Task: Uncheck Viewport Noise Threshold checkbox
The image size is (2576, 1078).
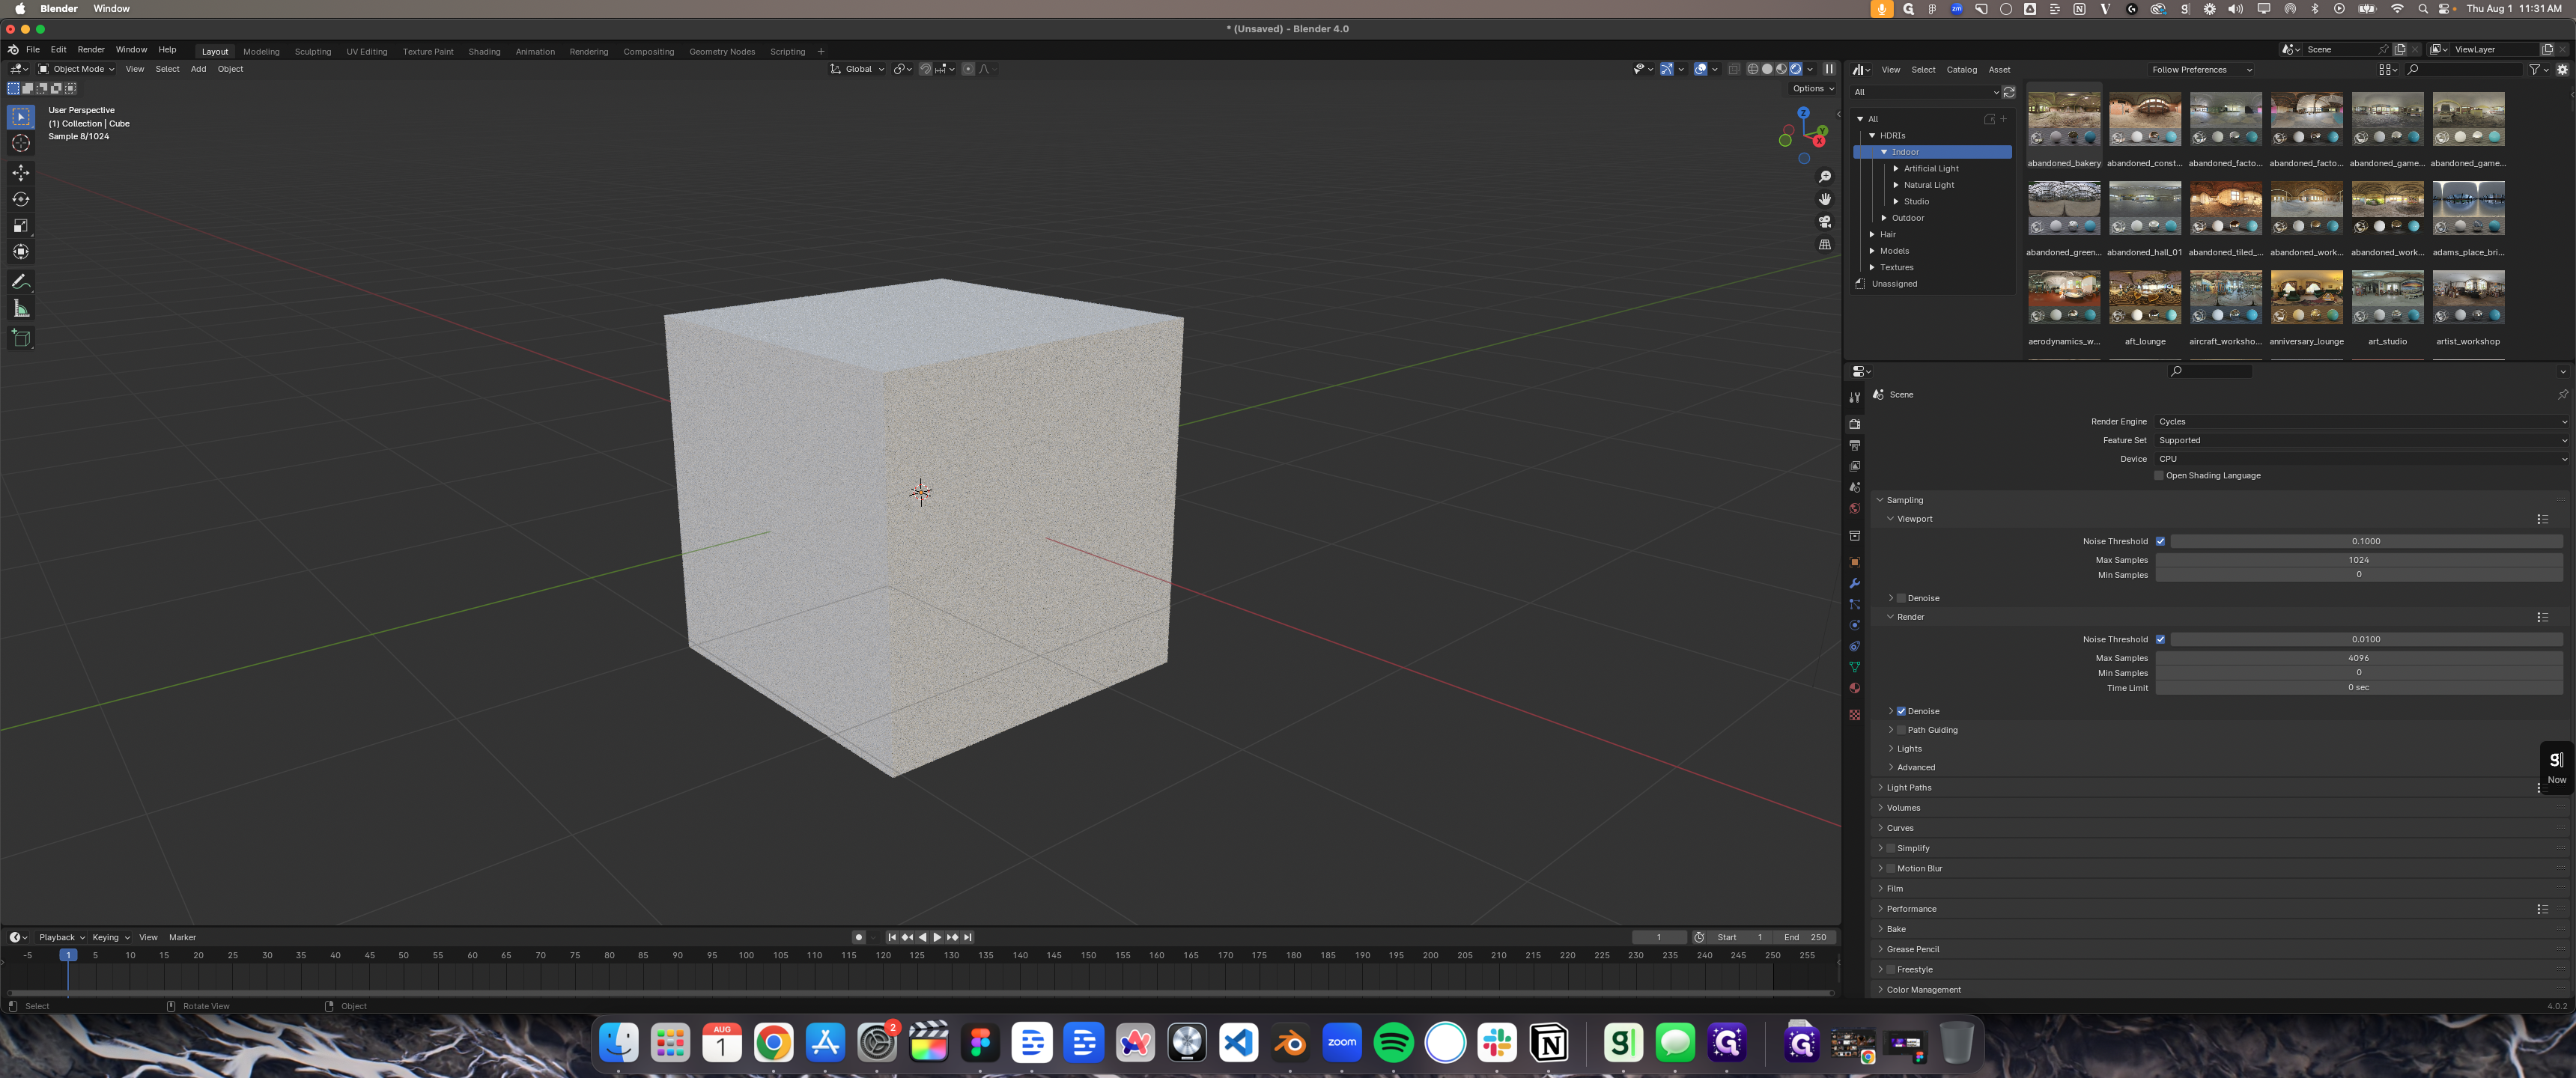Action: tap(2160, 541)
